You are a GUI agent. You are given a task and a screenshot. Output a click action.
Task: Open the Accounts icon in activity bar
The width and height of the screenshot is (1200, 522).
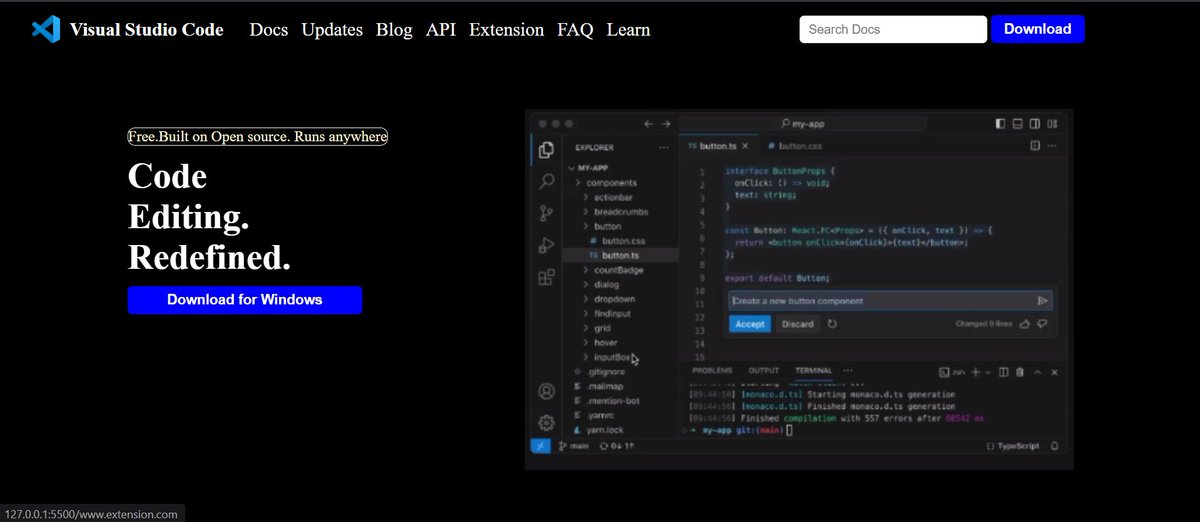[547, 391]
